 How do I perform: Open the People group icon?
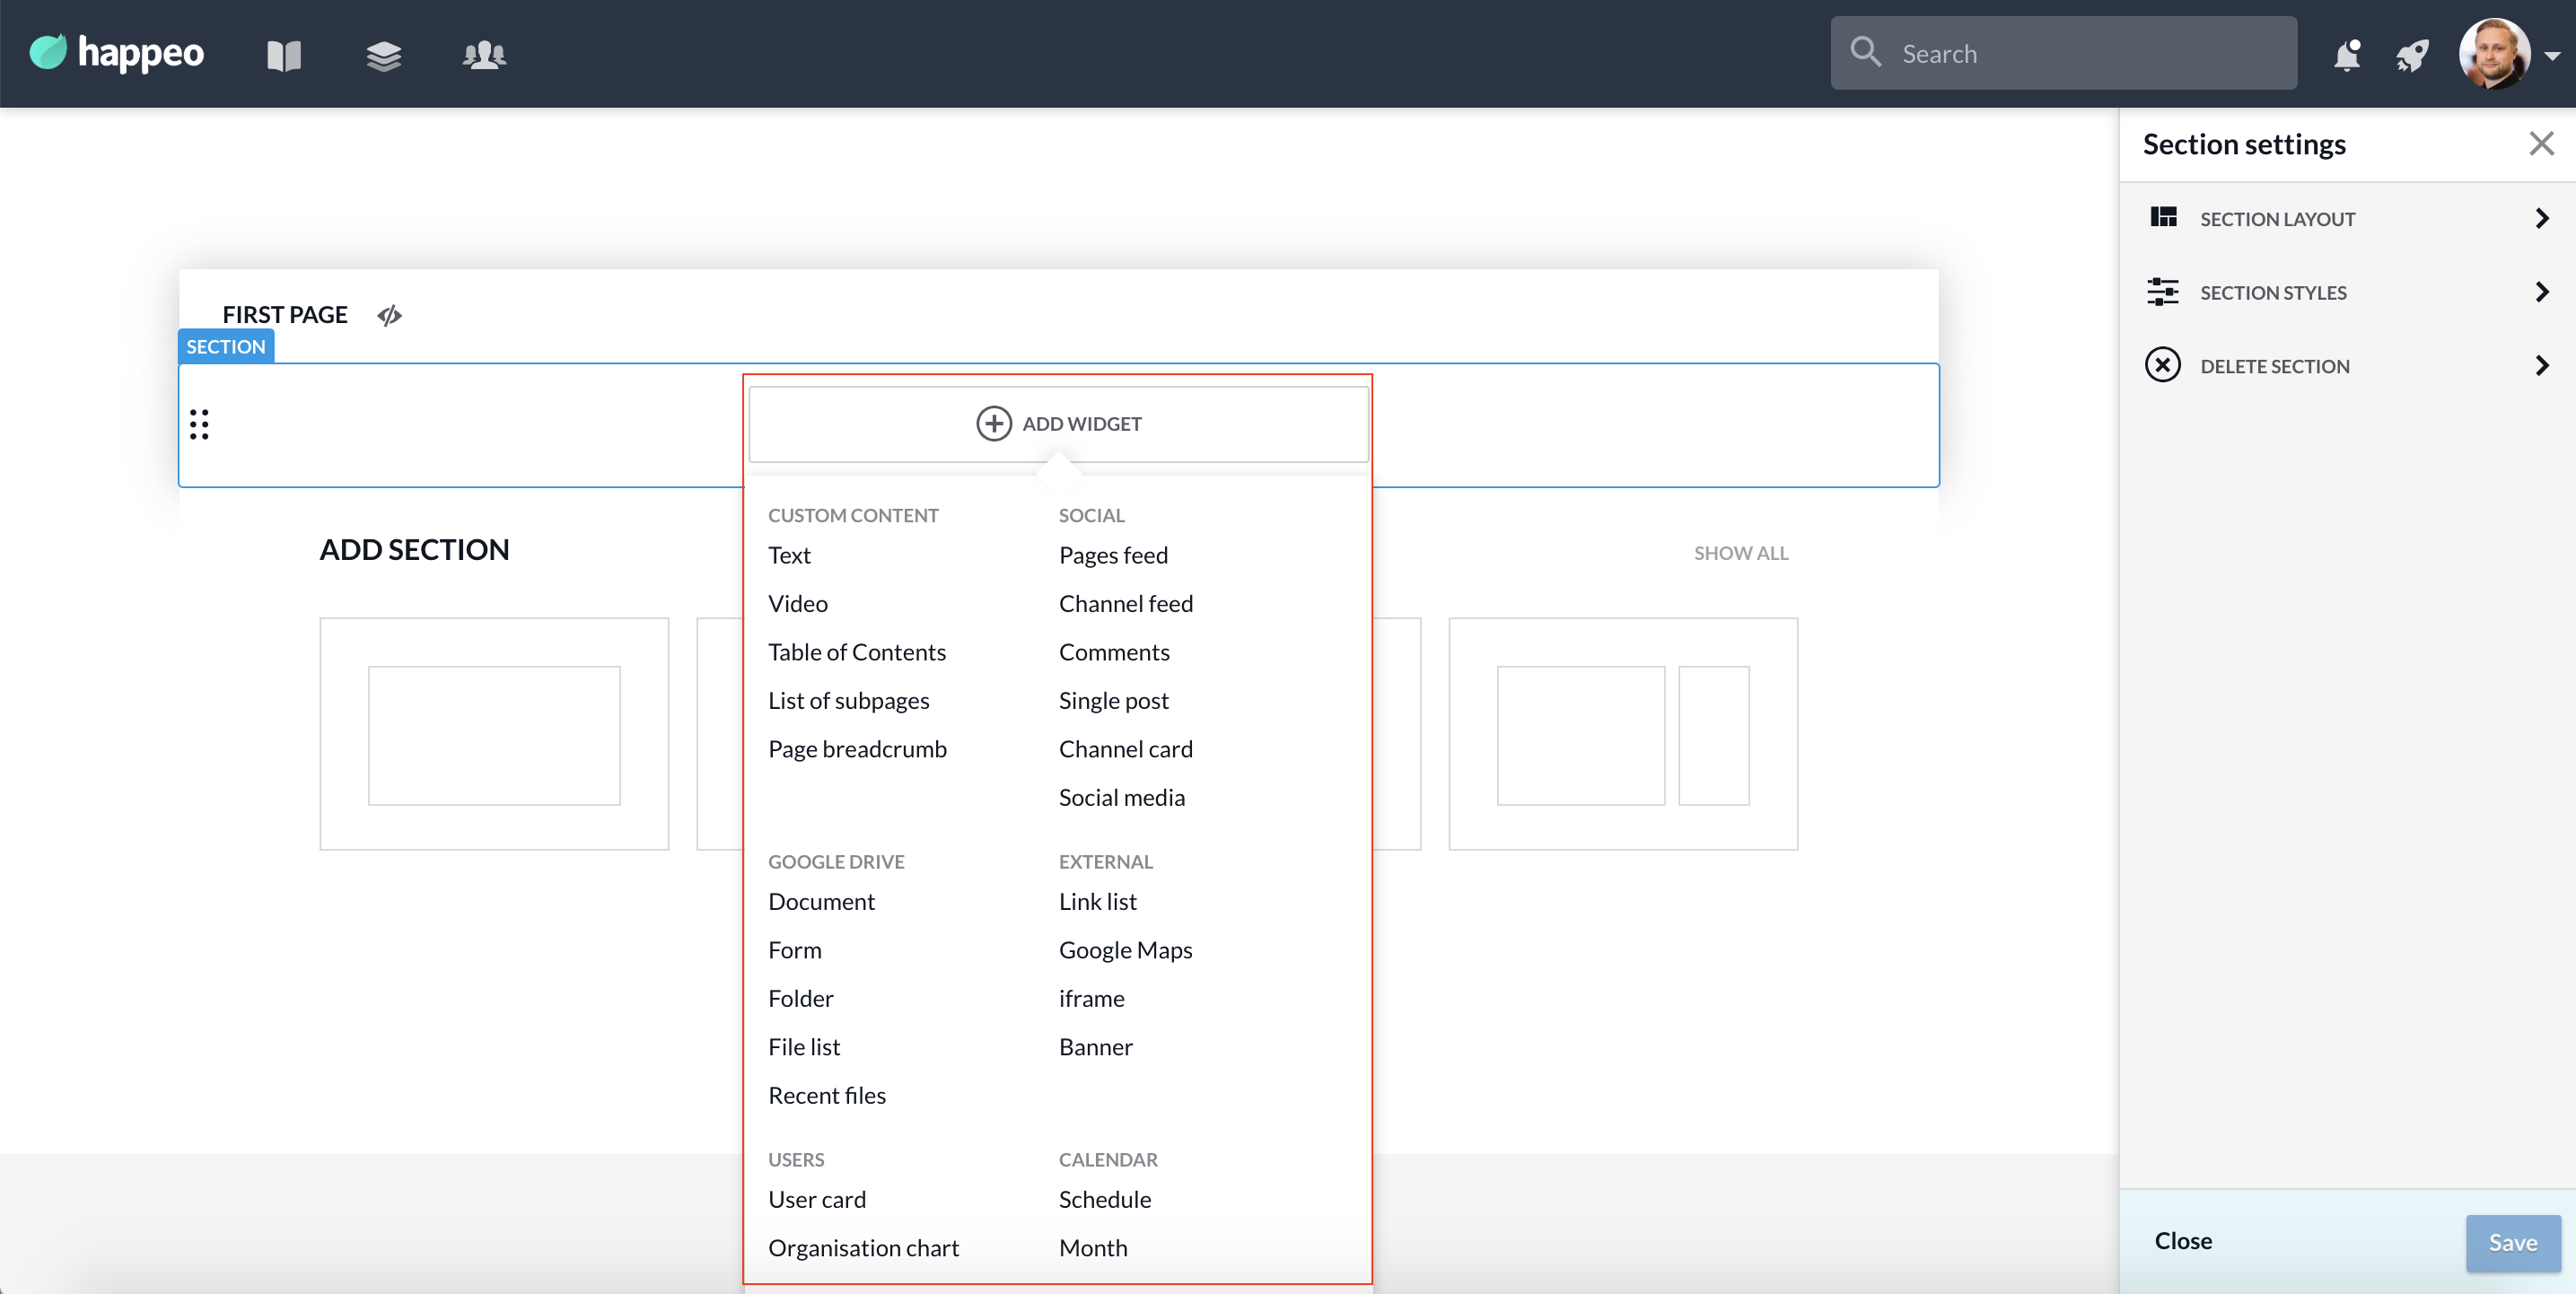pos(484,55)
